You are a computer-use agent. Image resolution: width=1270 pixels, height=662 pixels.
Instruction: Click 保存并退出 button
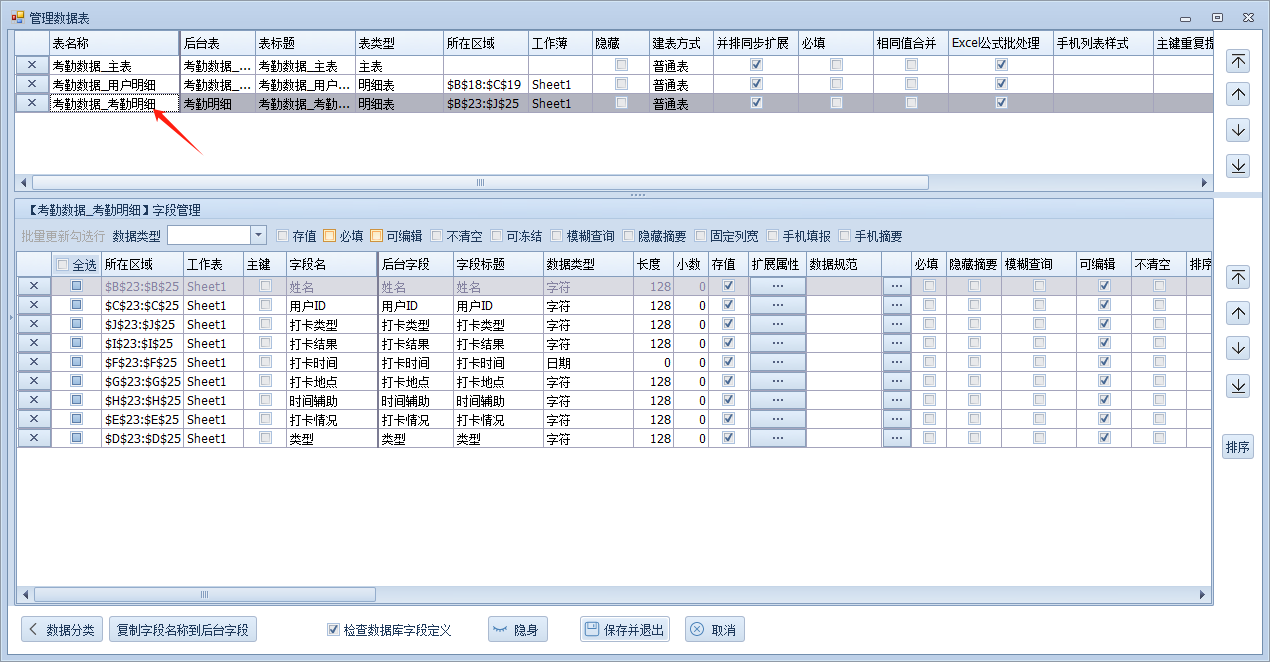coord(625,630)
